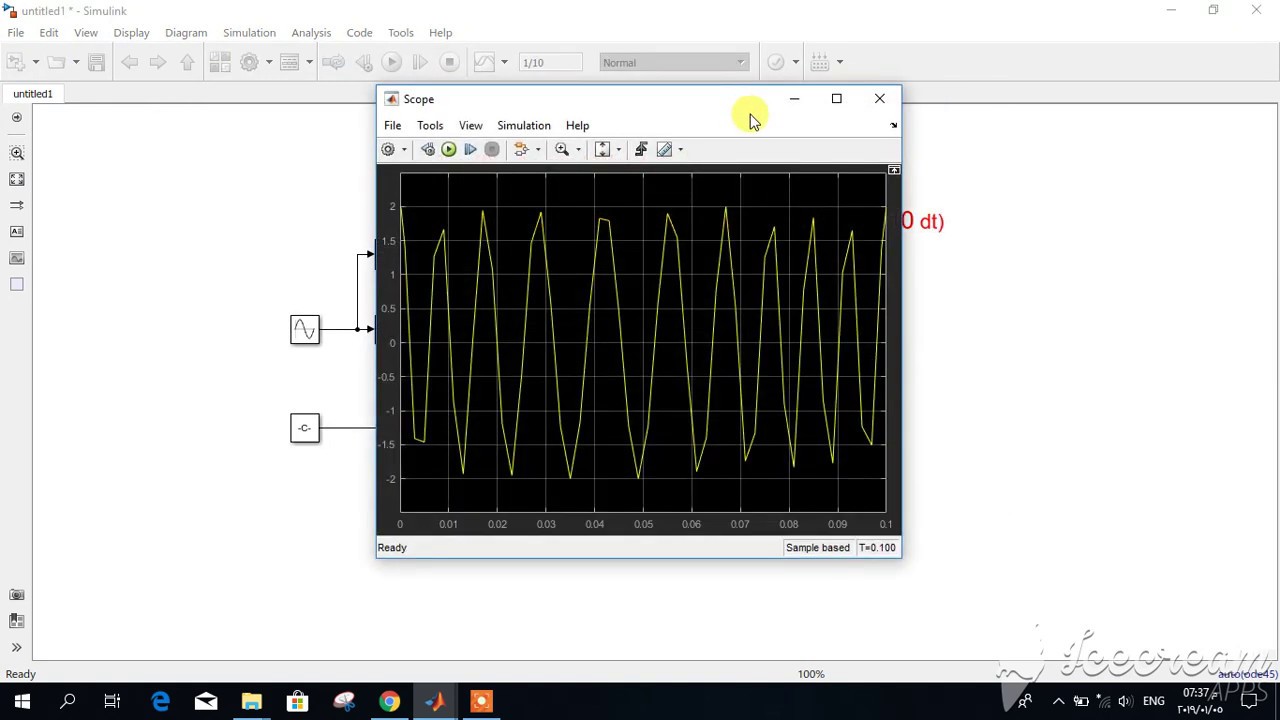Open Model Explorer icon in Simulink toolbar
The width and height of the screenshot is (1280, 720).
(290, 62)
